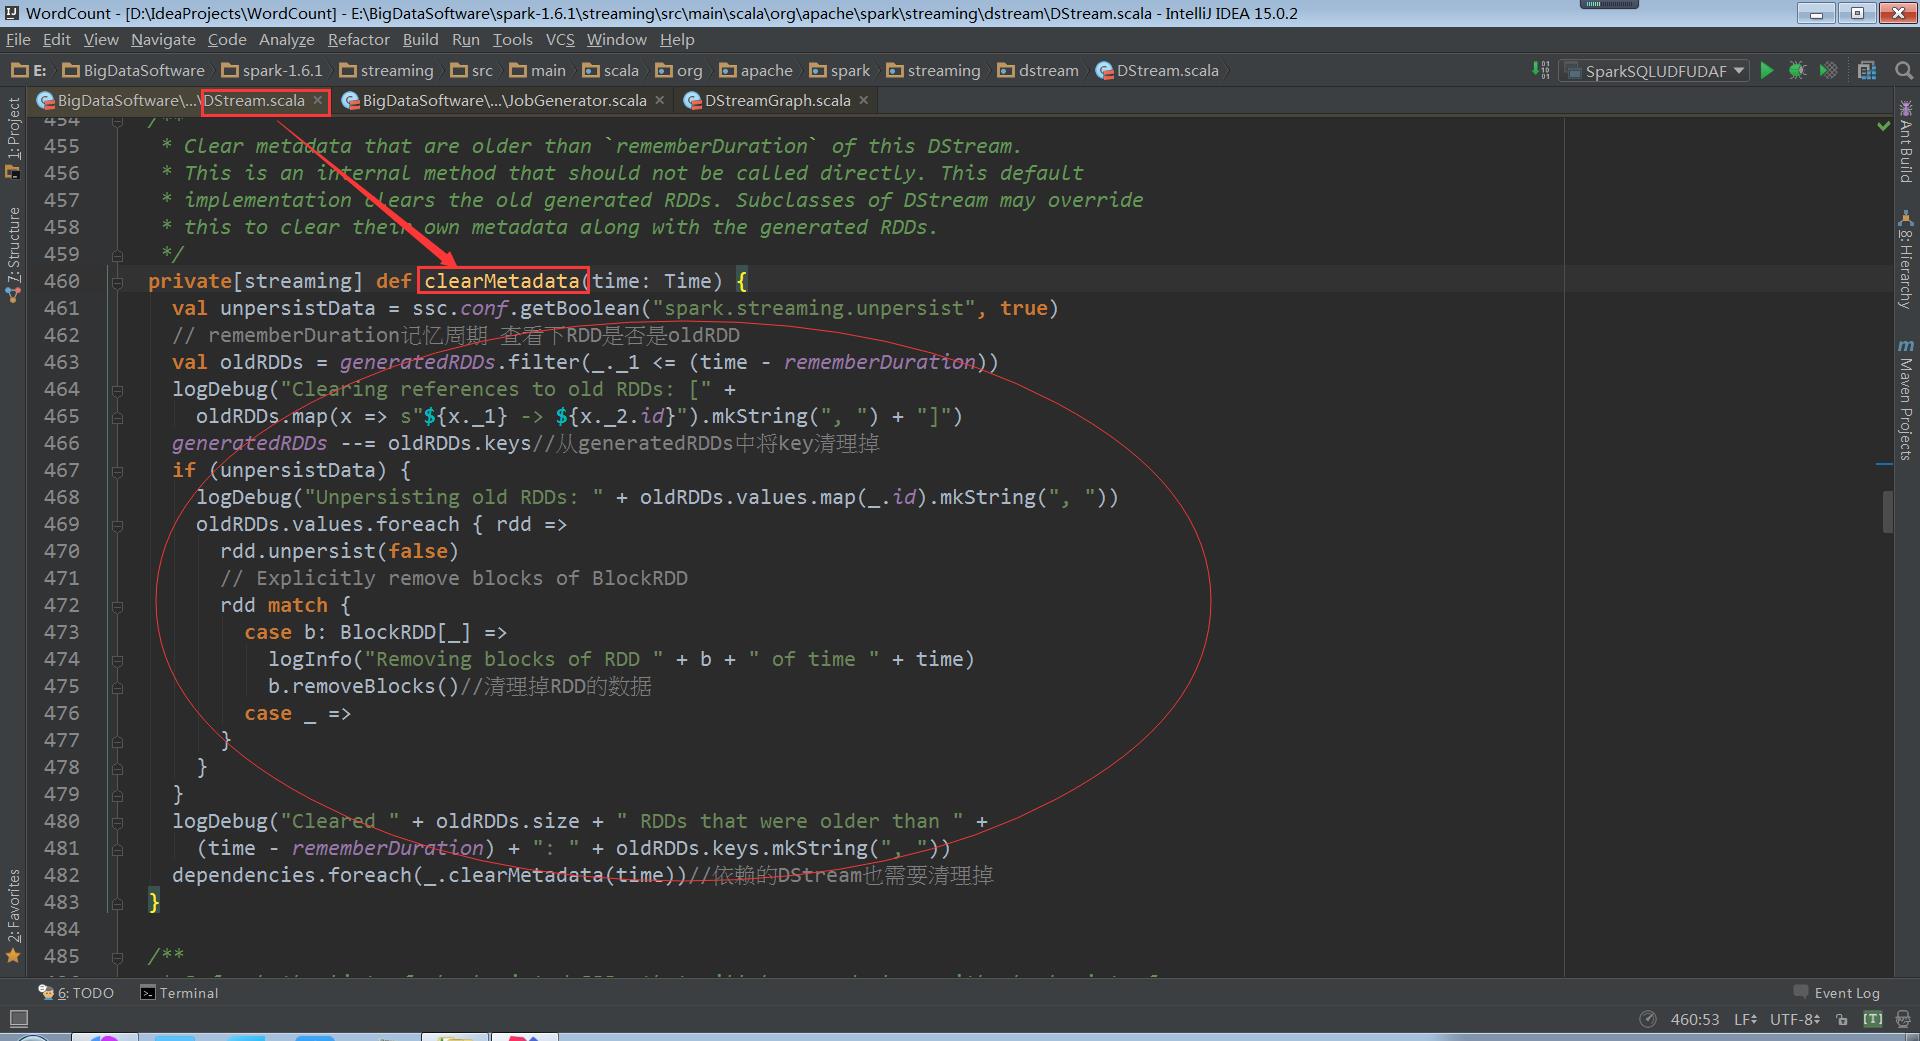This screenshot has width=1920, height=1041.
Task: Open the Build menu
Action: (420, 39)
